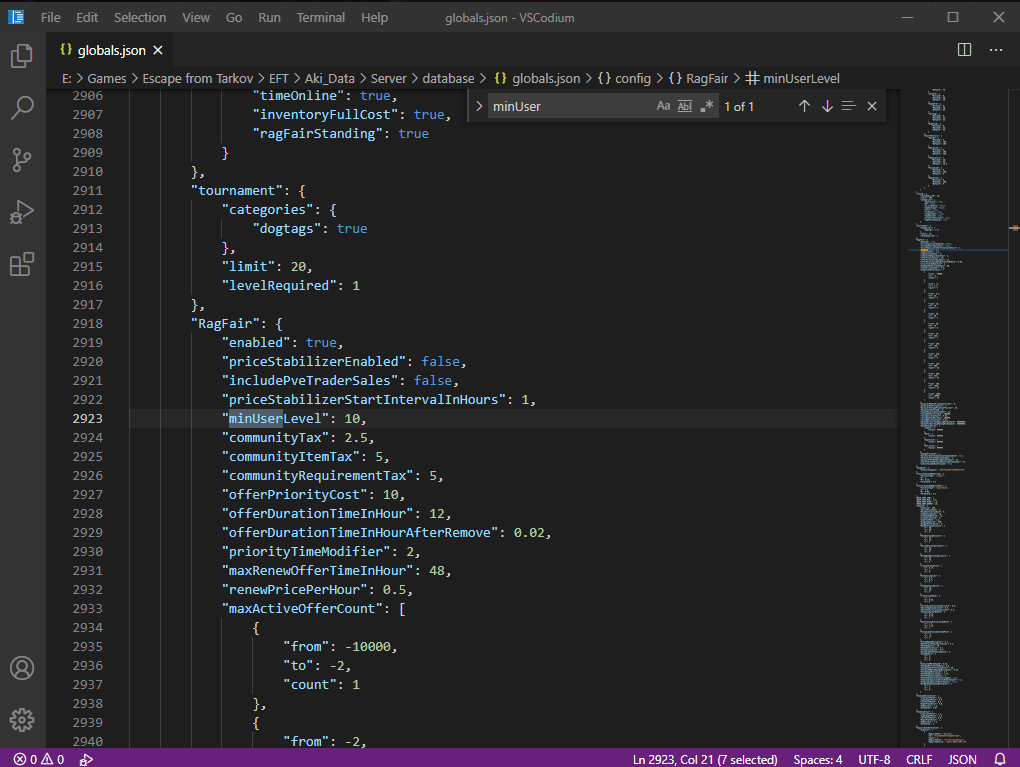The image size is (1020, 767).
Task: Click Escape from Tarkov breadcrumb
Action: coord(198,79)
